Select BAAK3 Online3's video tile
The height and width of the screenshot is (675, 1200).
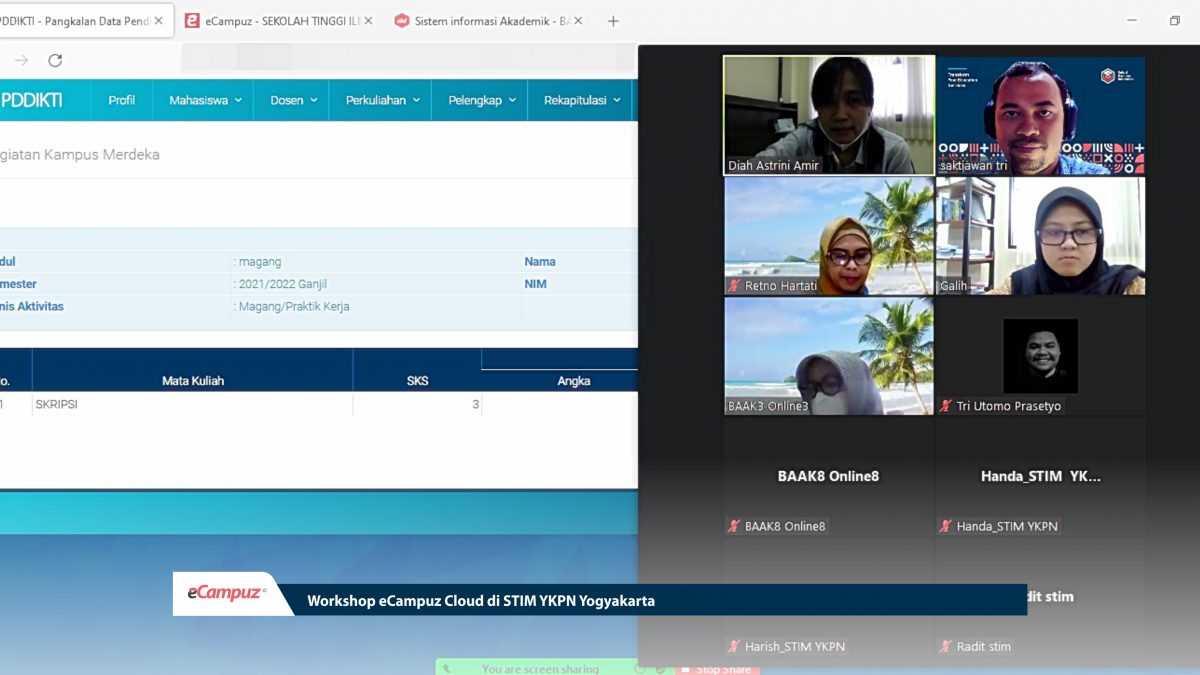[829, 356]
